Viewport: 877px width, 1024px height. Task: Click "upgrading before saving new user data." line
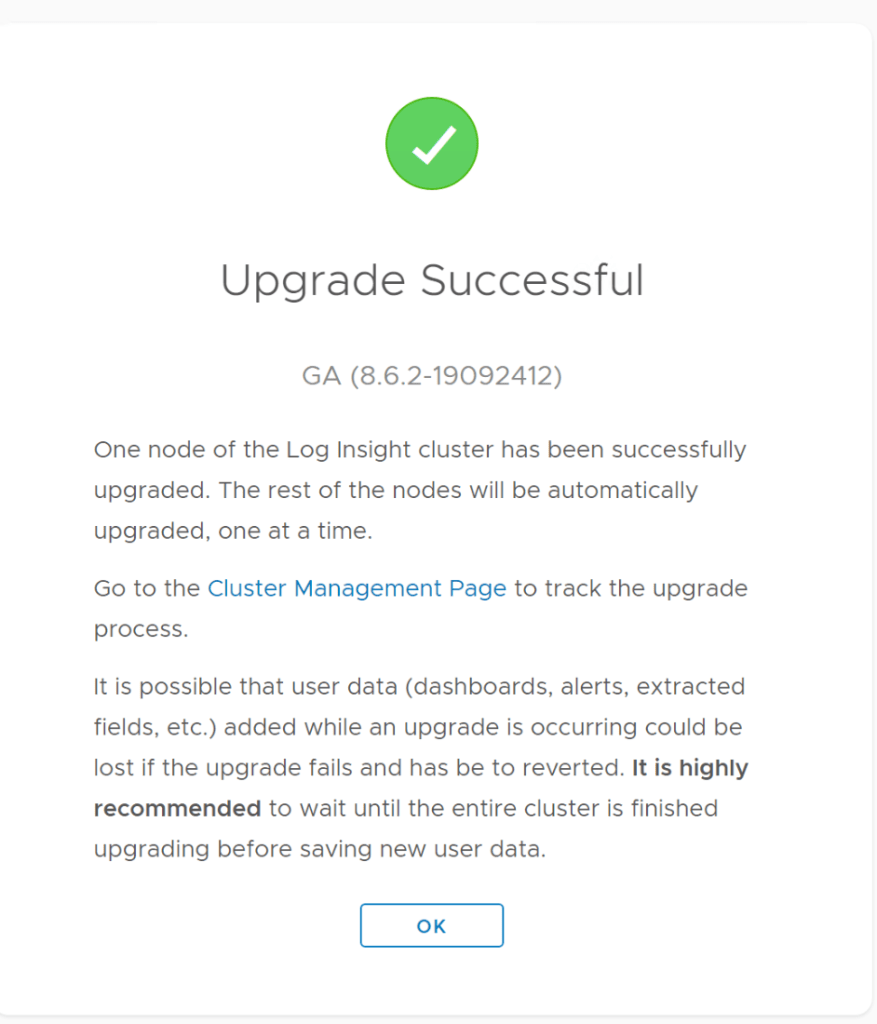coord(320,849)
